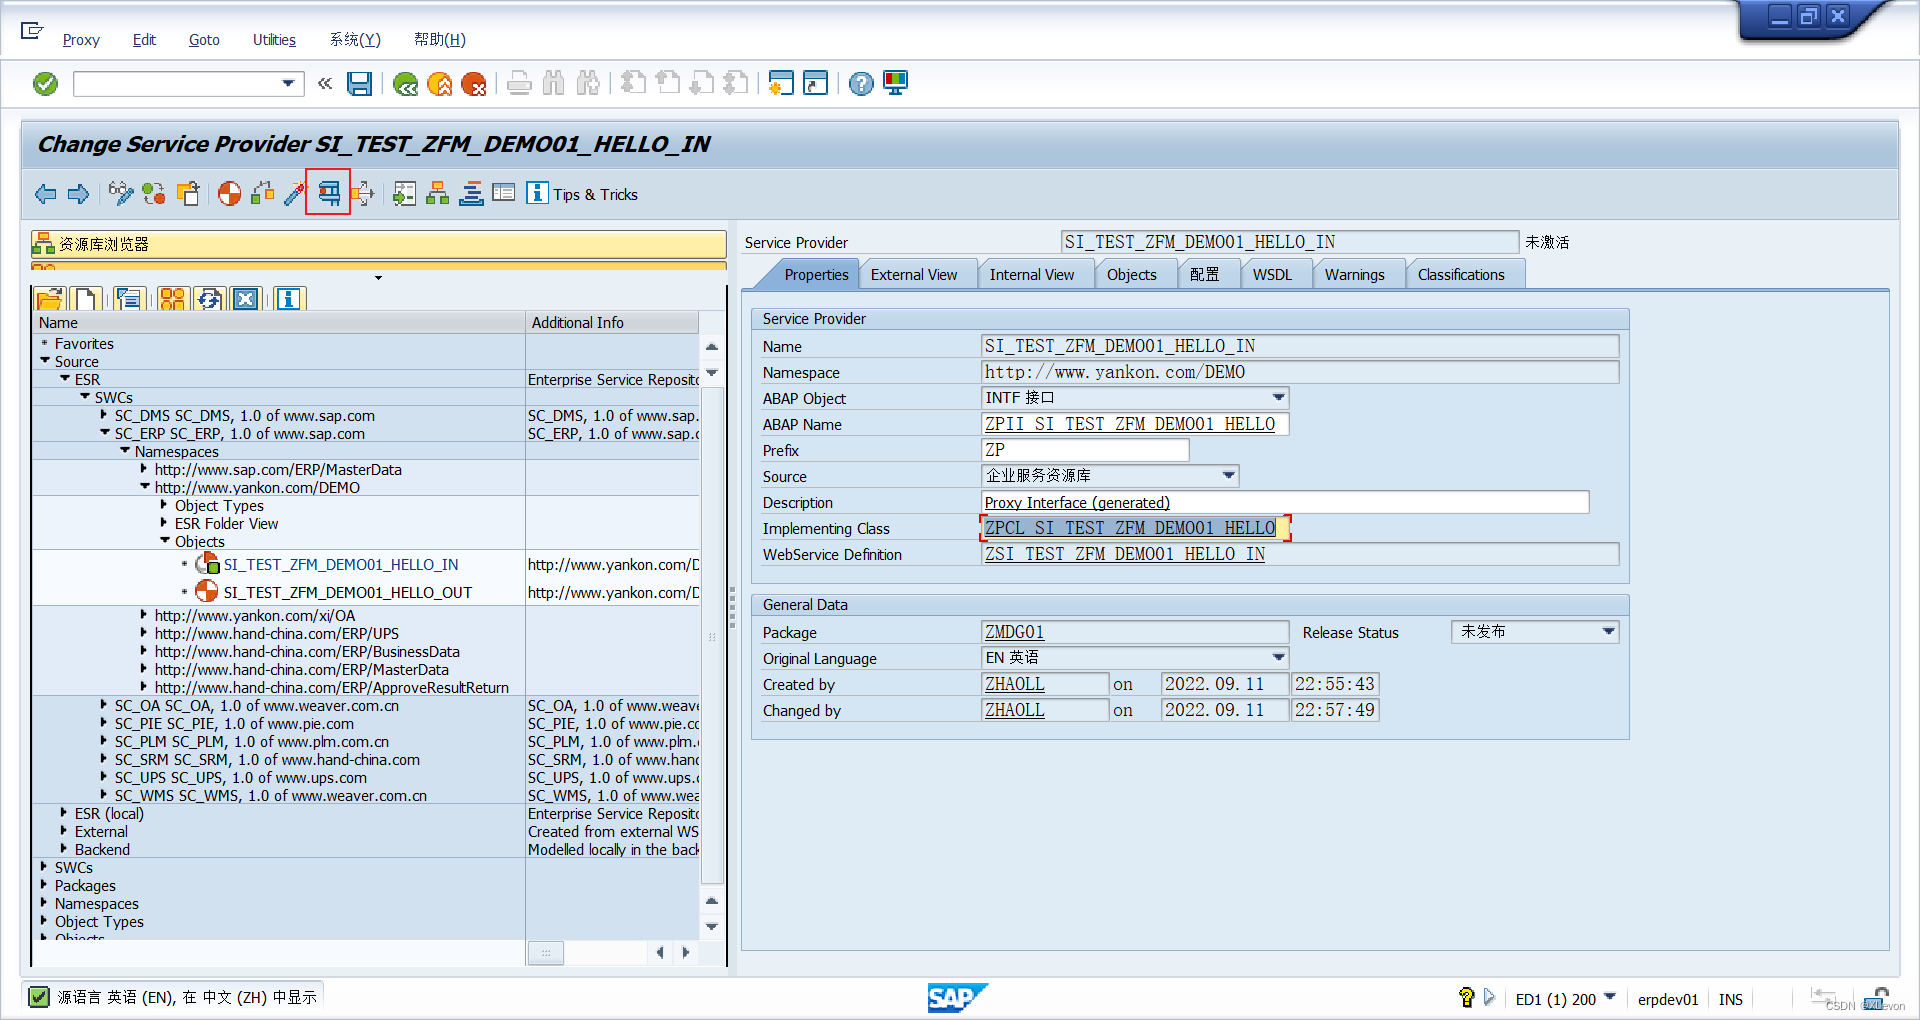Click the blue right arrow navigation icon
The width and height of the screenshot is (1920, 1020).
(79, 194)
